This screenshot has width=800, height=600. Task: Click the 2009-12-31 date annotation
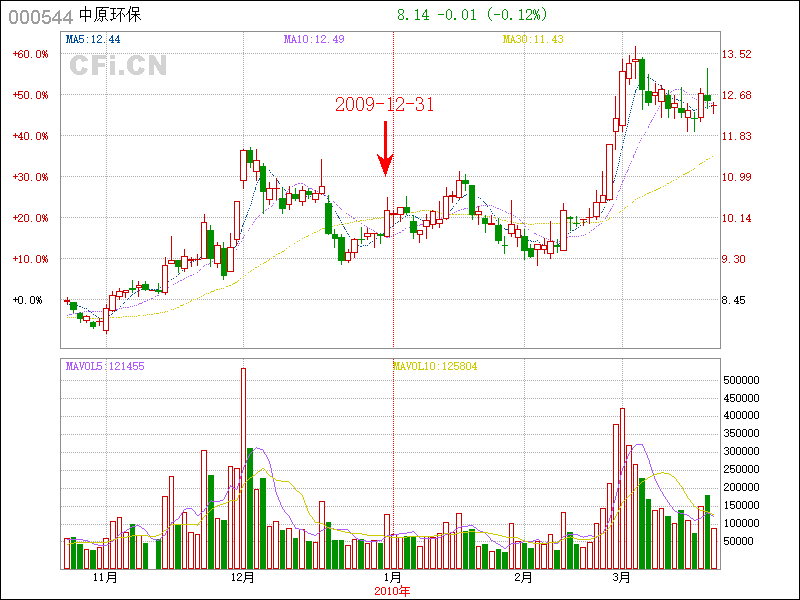[x=384, y=105]
